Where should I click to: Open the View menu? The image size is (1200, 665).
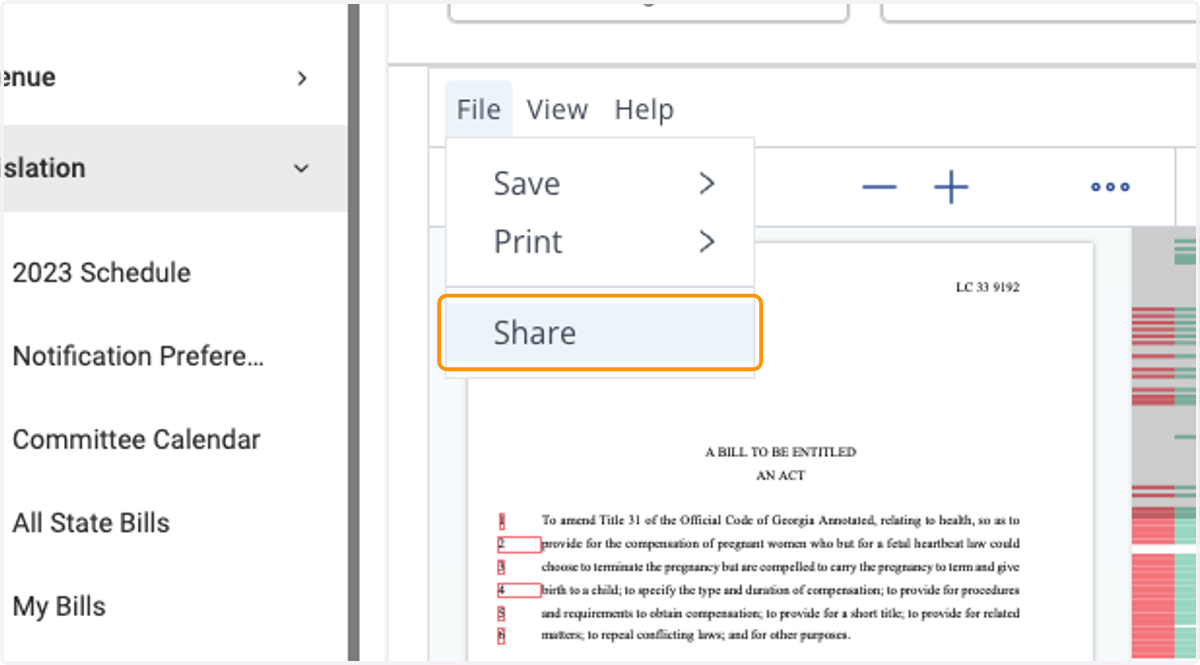(x=557, y=109)
